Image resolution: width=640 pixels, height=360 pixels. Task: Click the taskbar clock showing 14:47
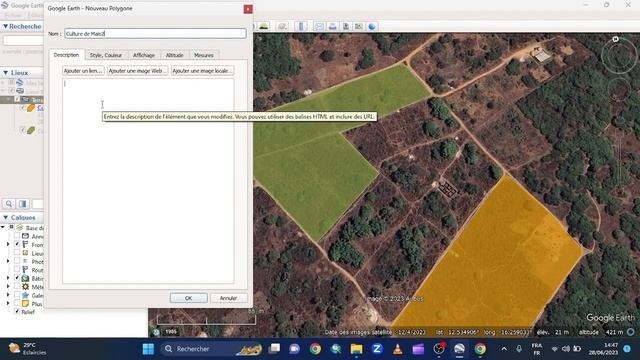click(603, 349)
